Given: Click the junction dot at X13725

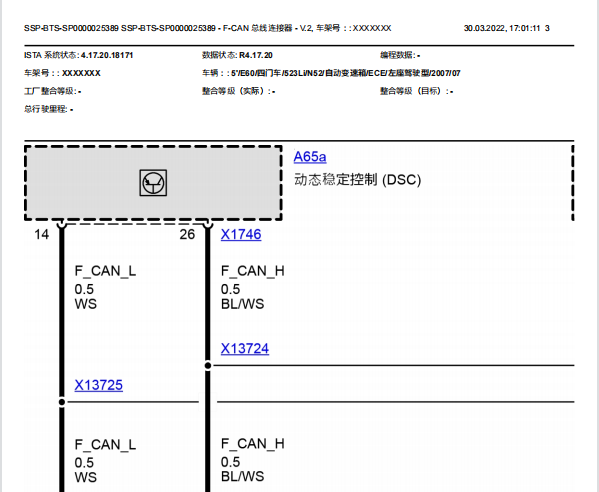Looking at the screenshot, I should click(62, 402).
